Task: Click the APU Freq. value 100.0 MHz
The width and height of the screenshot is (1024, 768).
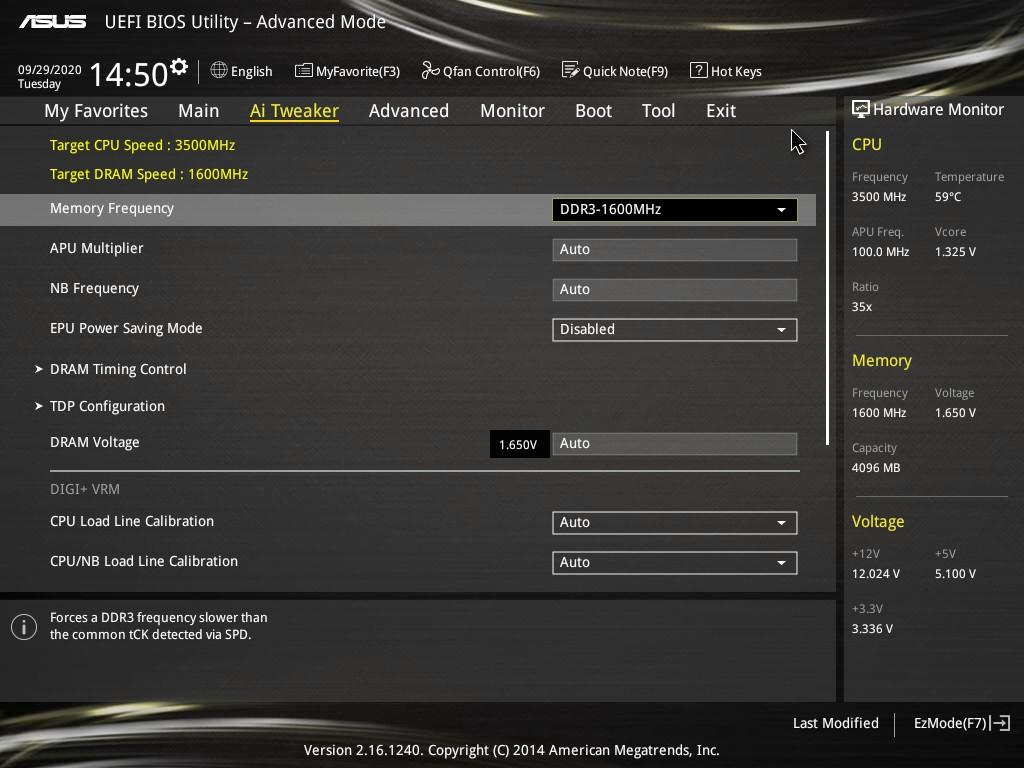Action: click(880, 251)
